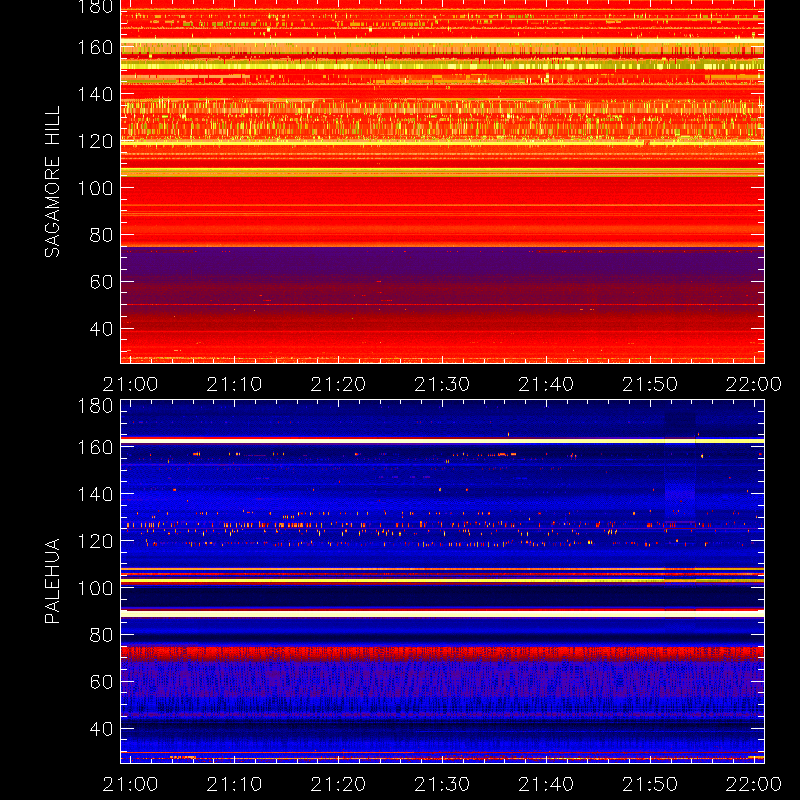
Task: Click 21:30 time label under Sagamore Hill plot
Action: pyautogui.click(x=442, y=384)
